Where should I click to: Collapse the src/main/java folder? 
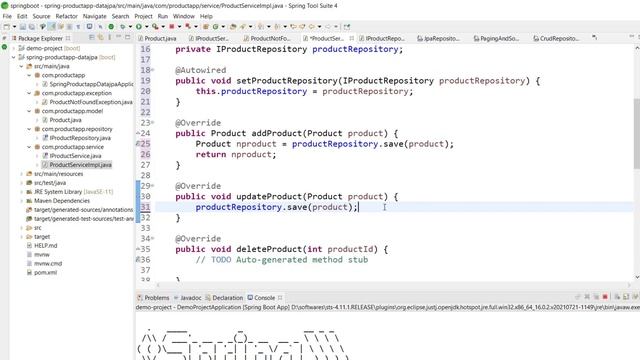[21, 66]
